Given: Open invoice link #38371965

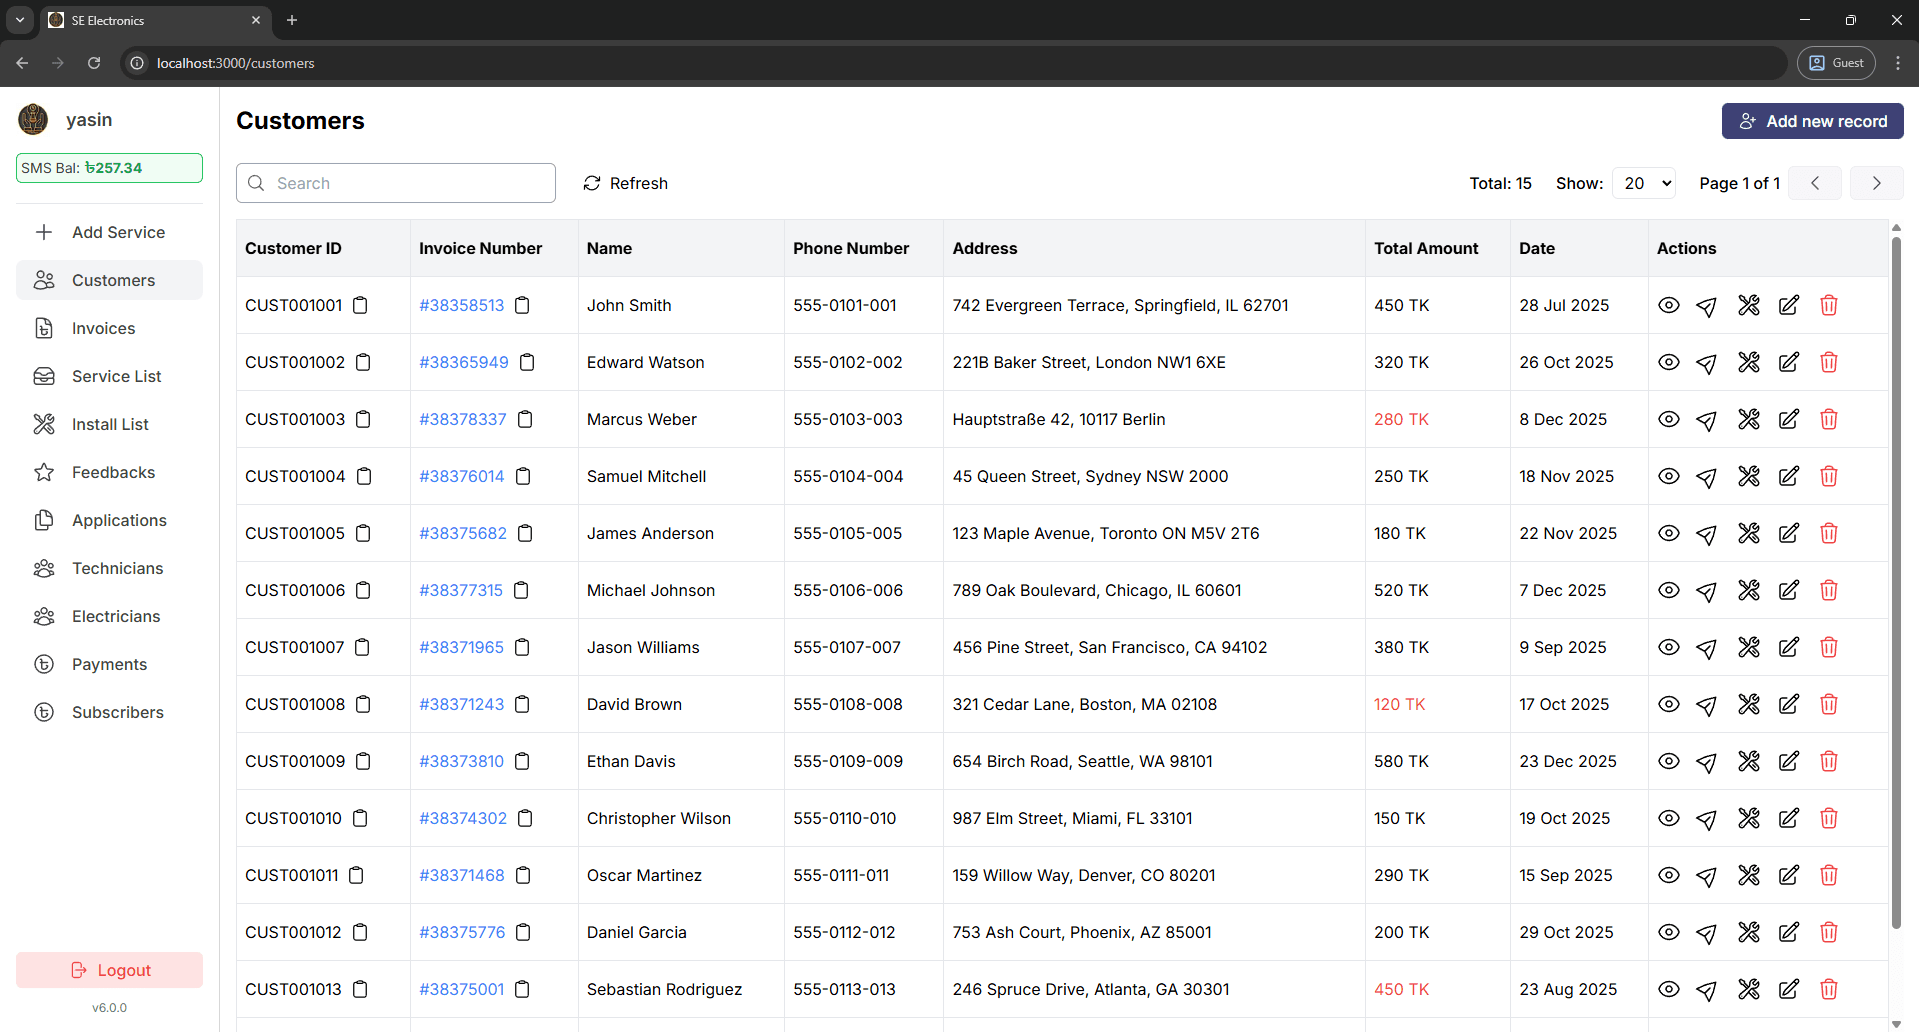Looking at the screenshot, I should point(461,647).
